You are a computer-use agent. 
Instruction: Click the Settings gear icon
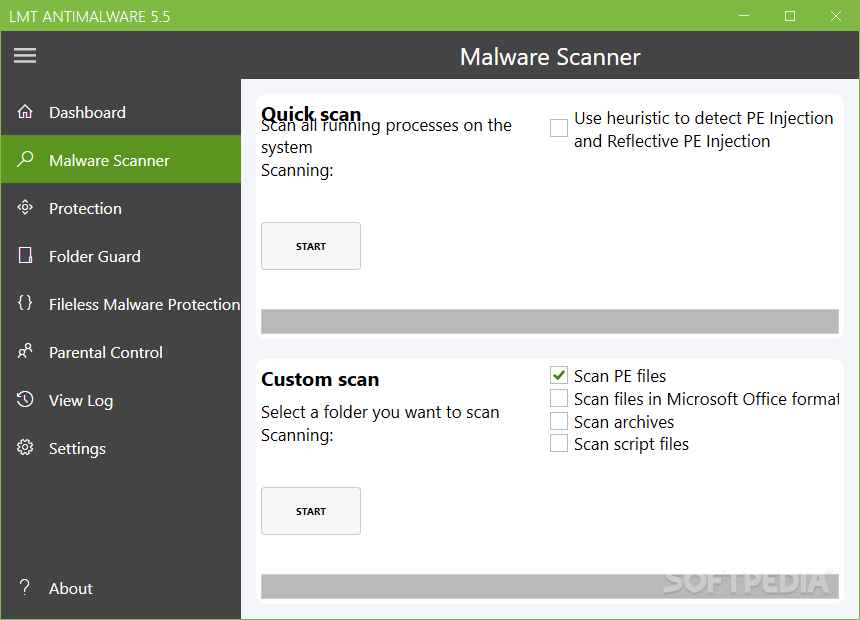[25, 448]
